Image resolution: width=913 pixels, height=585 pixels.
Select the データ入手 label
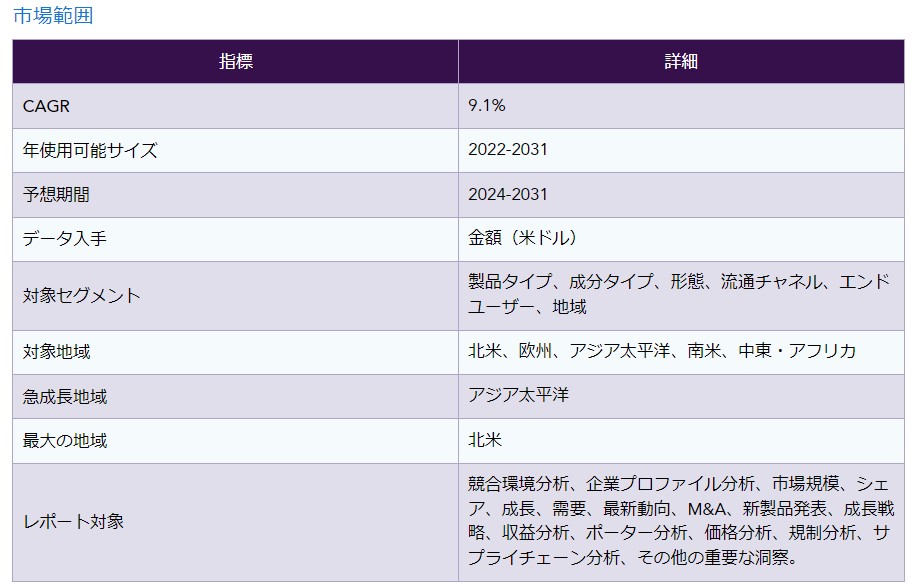click(65, 239)
